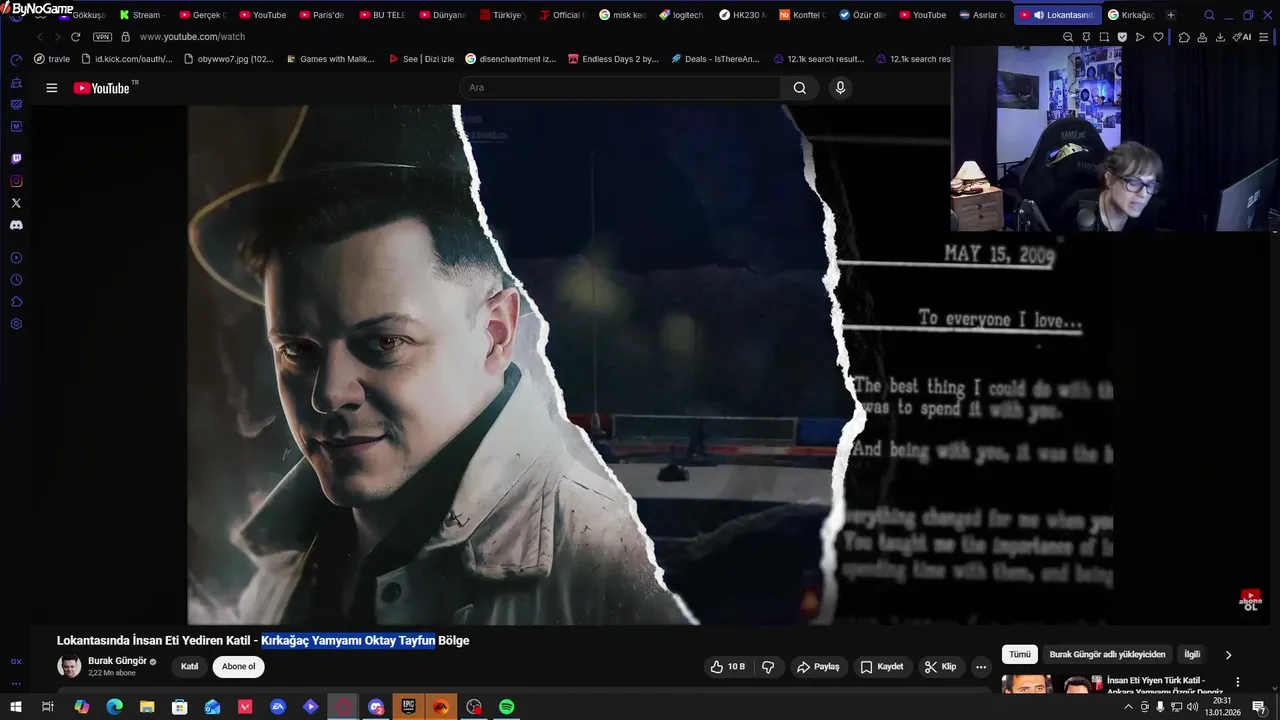Open the browser AI assistant icon

click(1242, 37)
